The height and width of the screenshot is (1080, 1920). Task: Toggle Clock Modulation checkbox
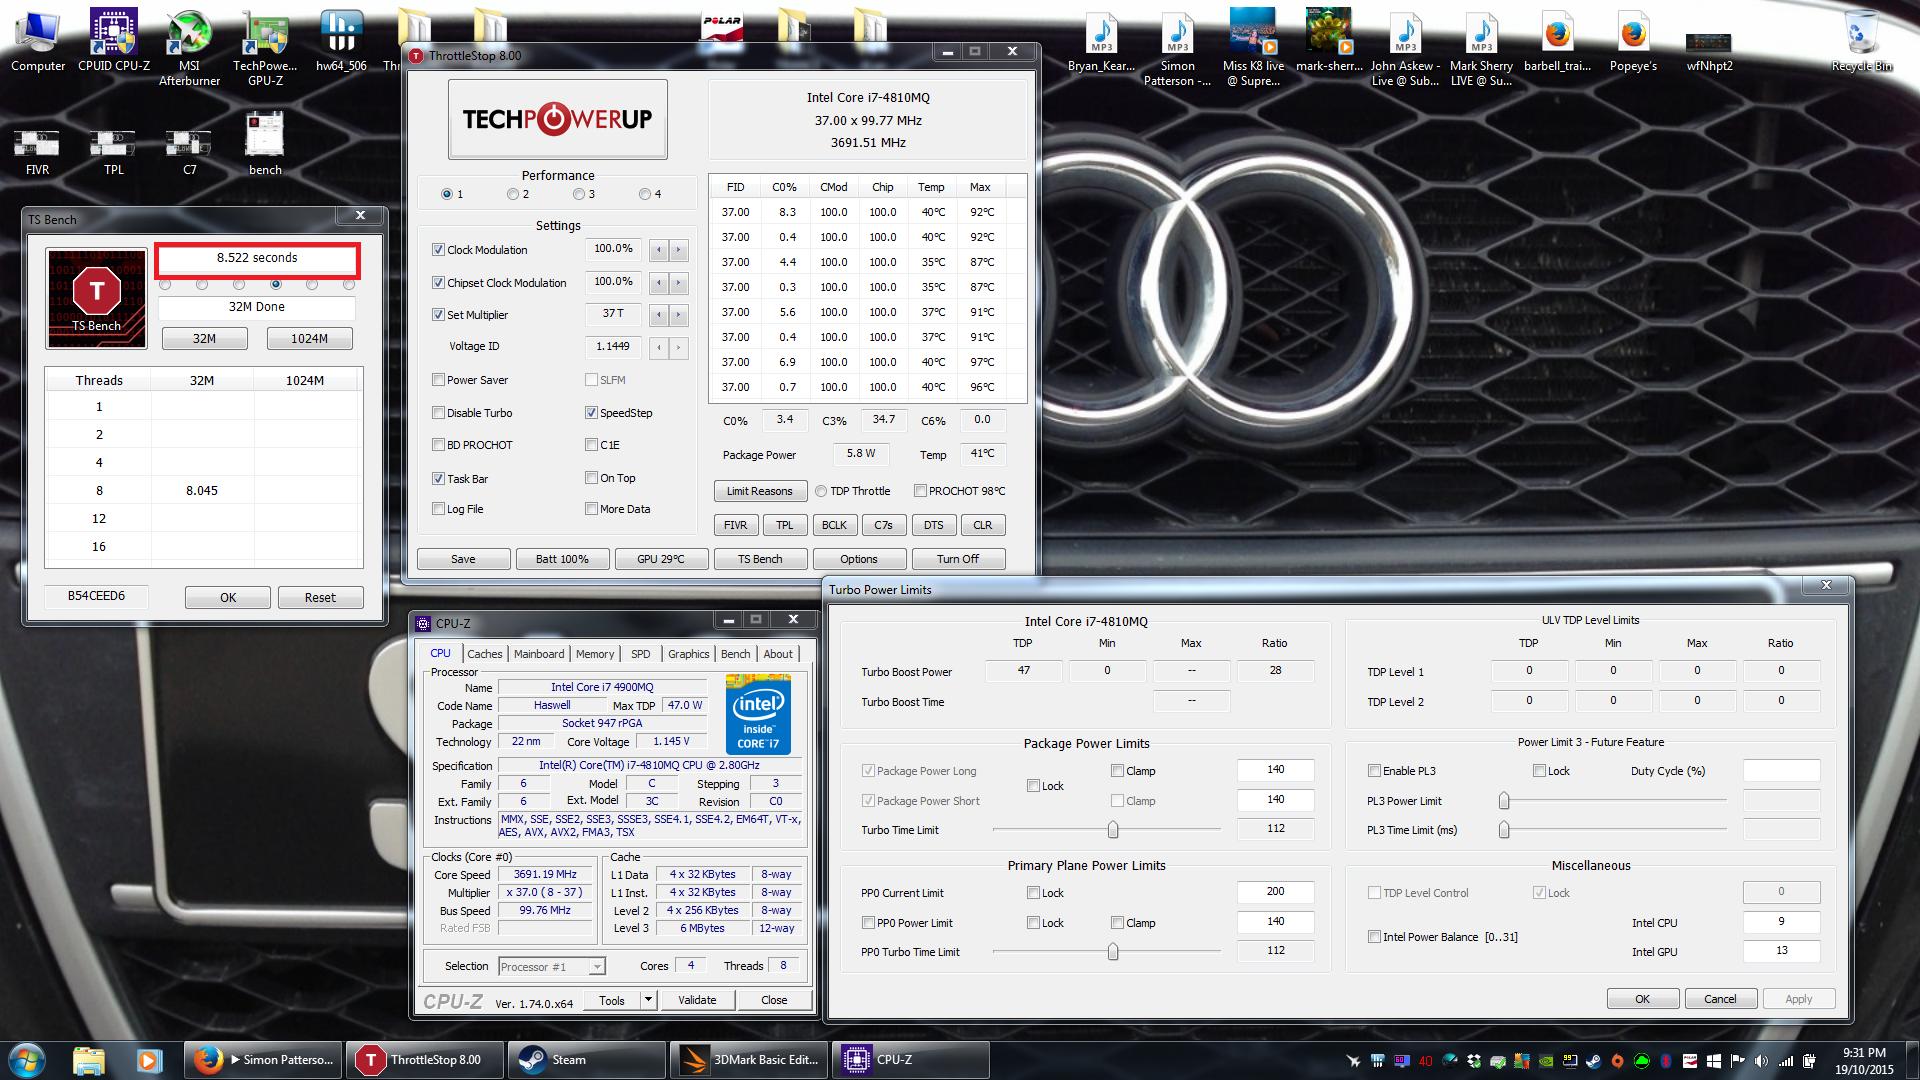click(x=438, y=250)
